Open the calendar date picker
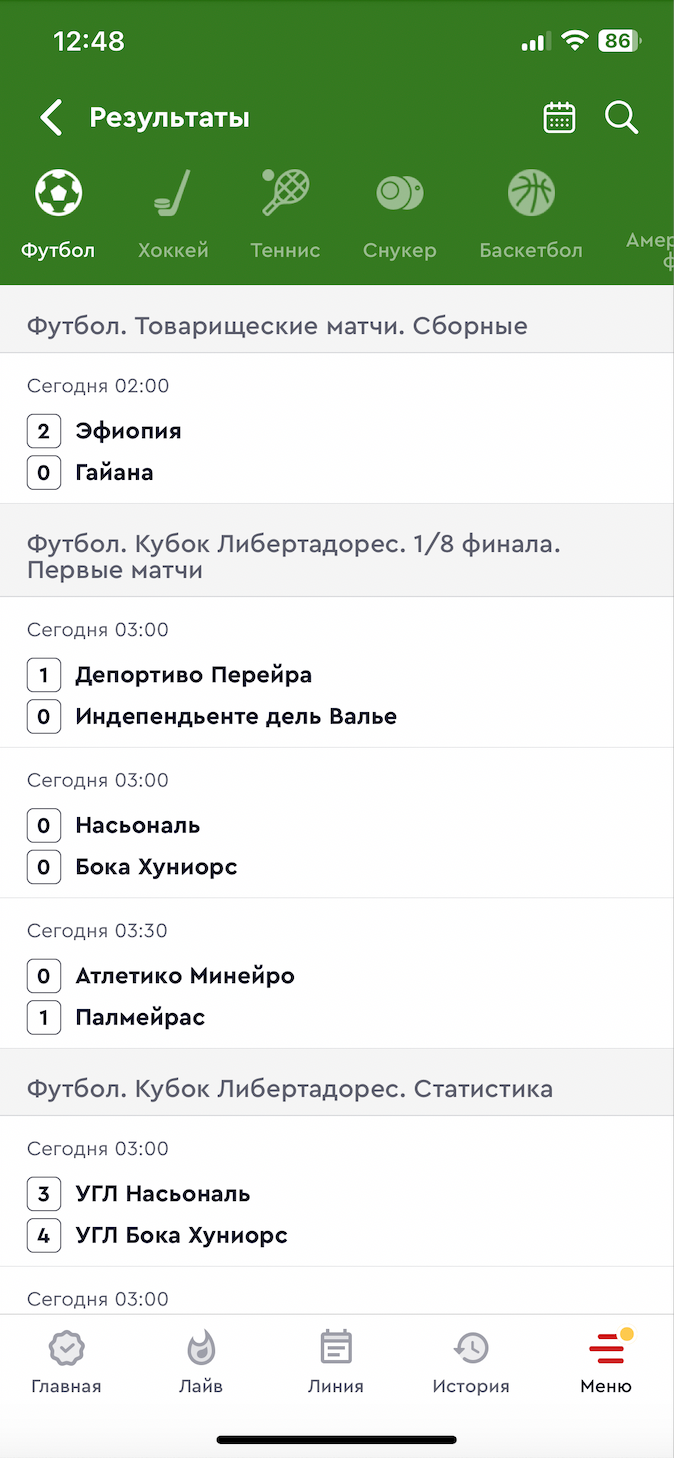Viewport: 674px width, 1458px height. coord(559,118)
